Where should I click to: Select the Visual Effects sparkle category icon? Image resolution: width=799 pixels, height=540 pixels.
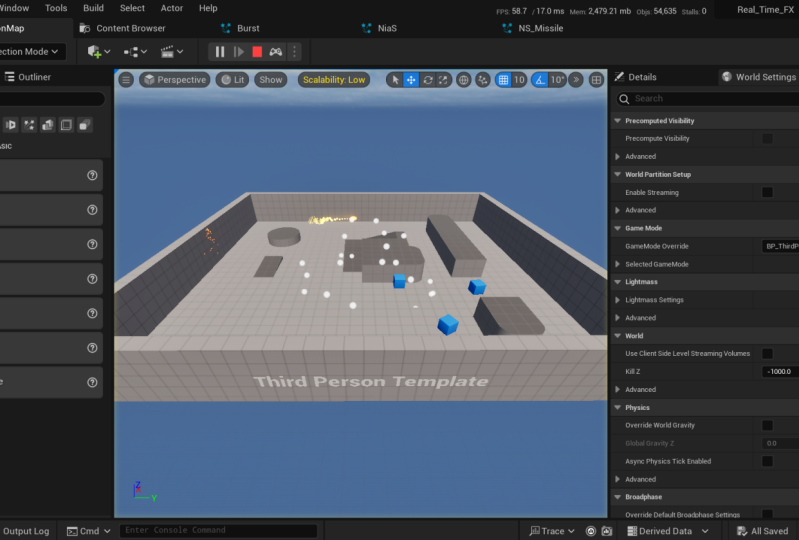coord(29,125)
